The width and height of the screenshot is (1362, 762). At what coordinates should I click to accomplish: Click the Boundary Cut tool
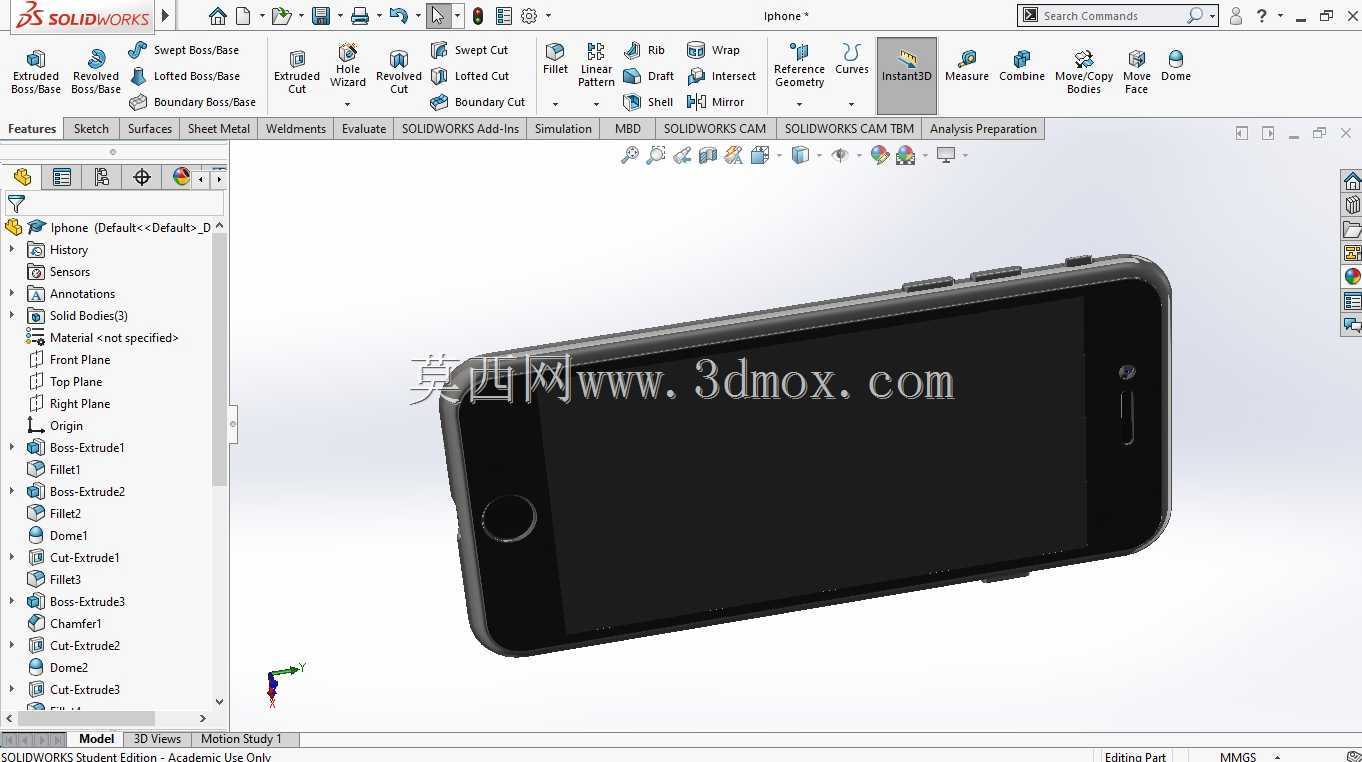(477, 102)
